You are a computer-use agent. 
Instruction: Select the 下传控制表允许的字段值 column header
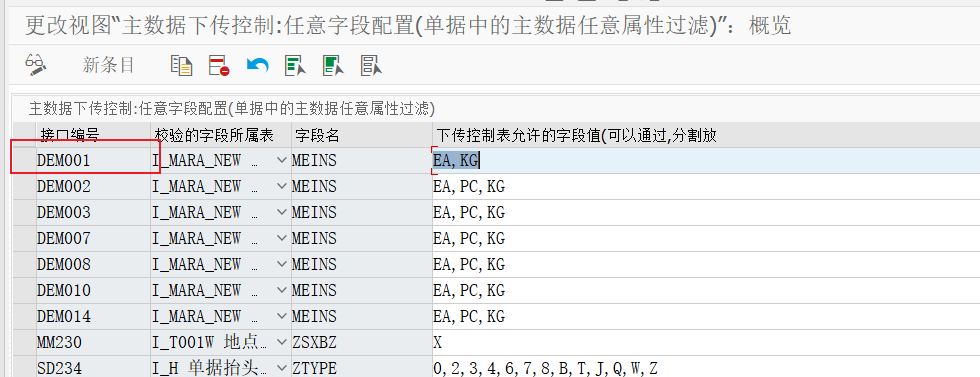(x=706, y=135)
